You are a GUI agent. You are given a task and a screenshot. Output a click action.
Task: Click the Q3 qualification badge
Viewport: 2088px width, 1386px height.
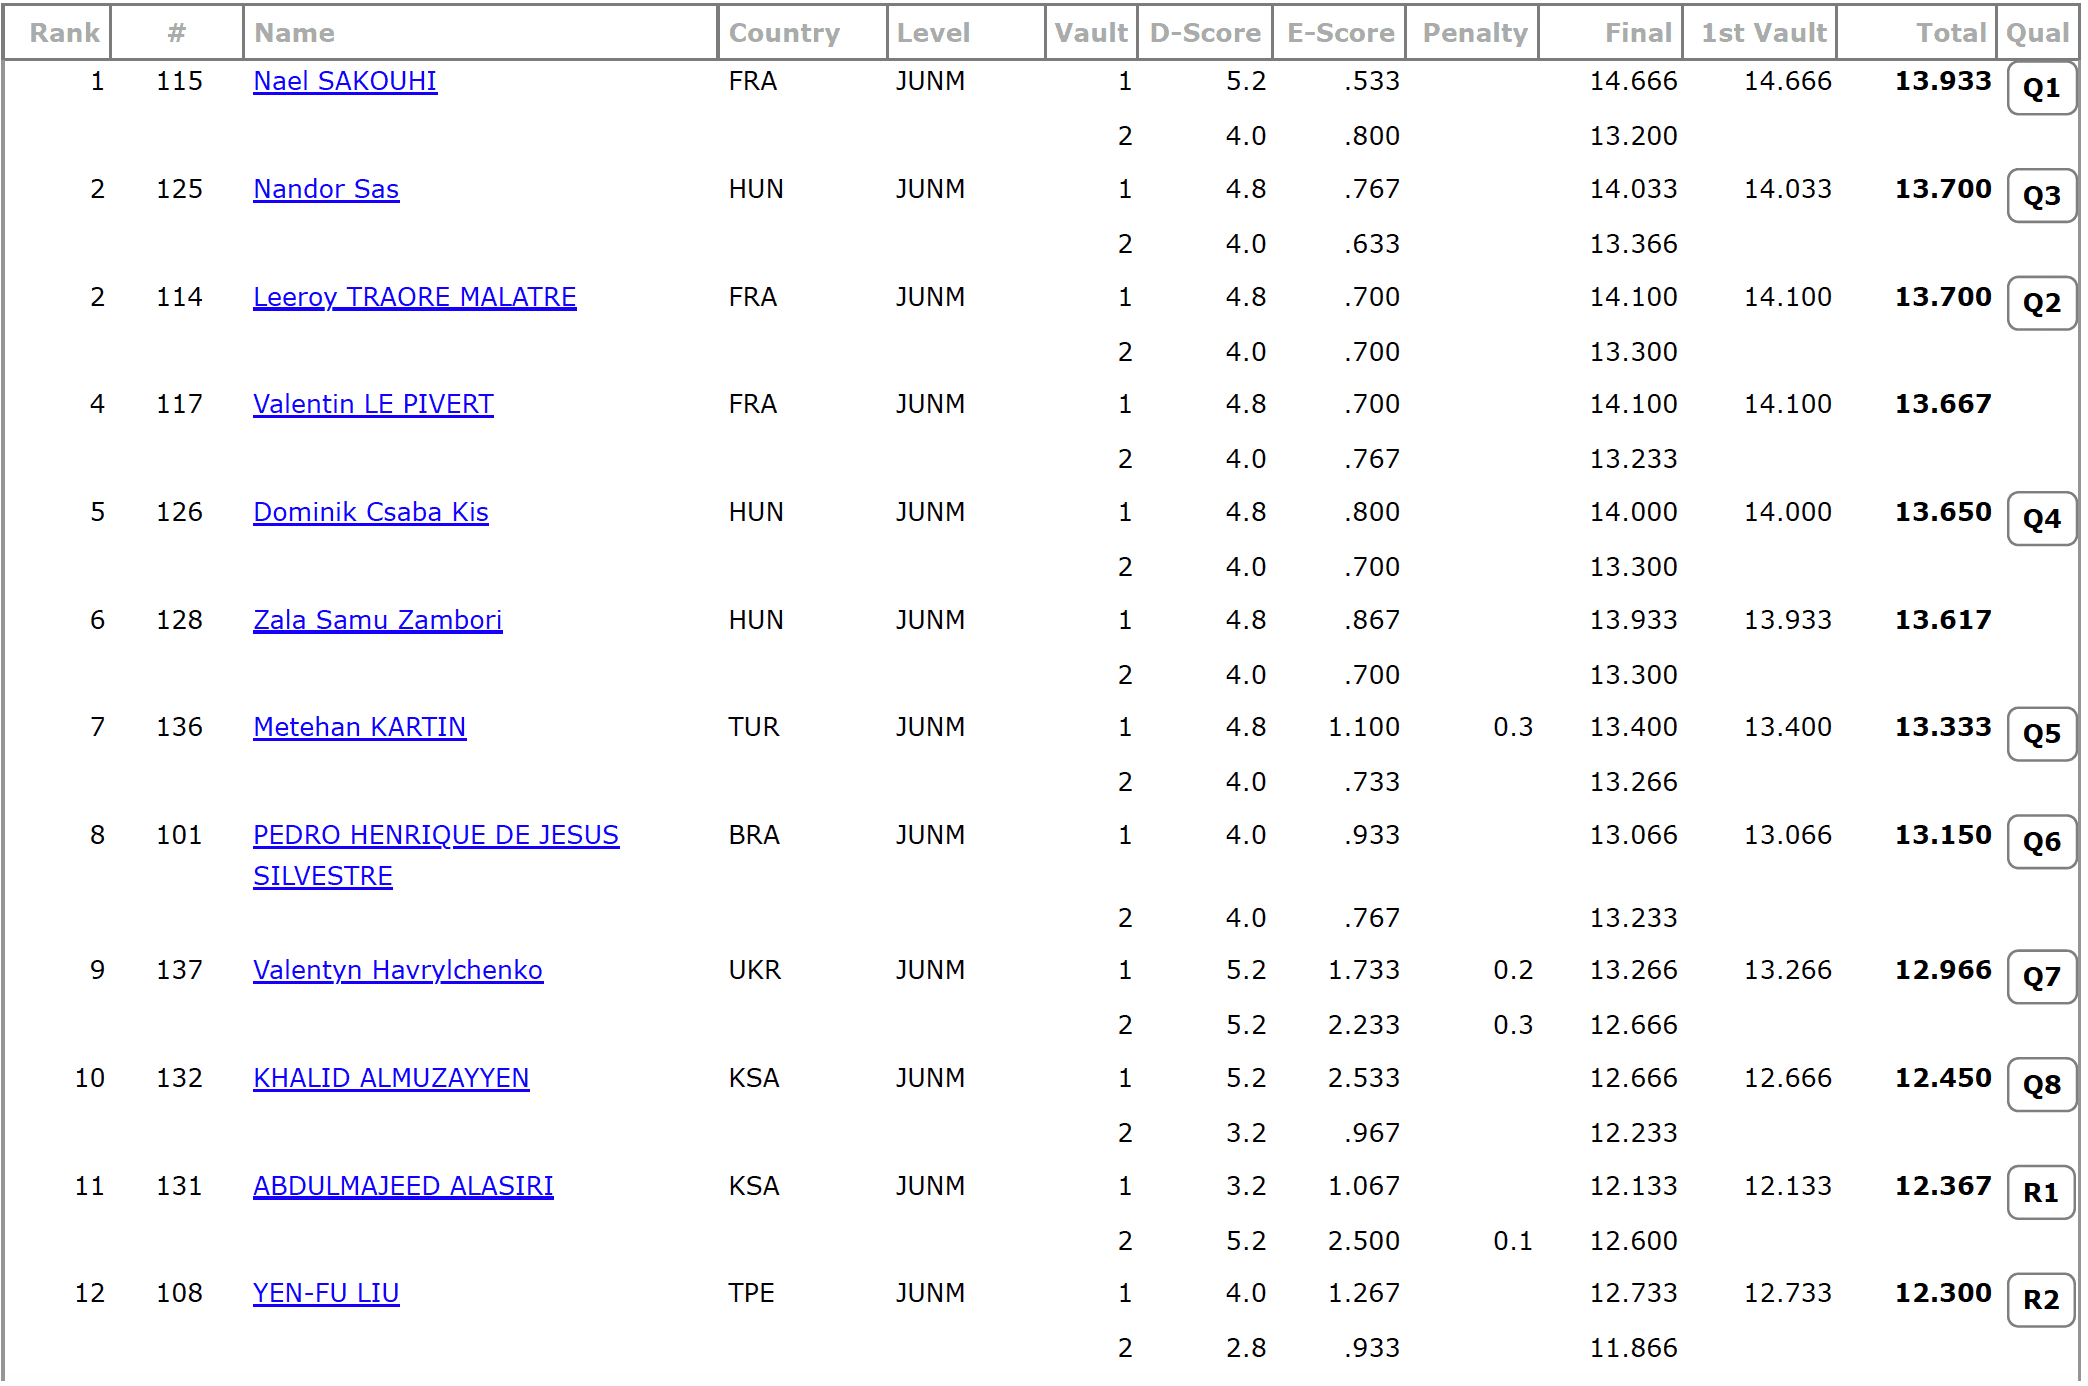2040,196
